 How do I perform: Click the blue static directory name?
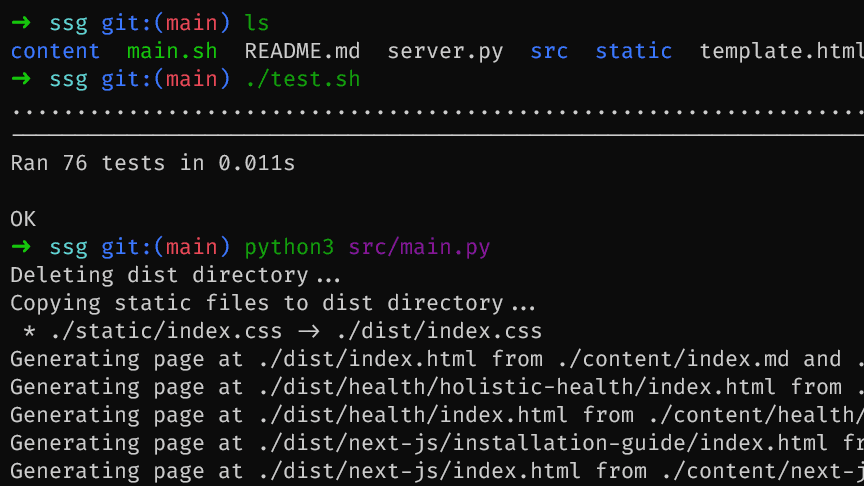click(x=633, y=51)
